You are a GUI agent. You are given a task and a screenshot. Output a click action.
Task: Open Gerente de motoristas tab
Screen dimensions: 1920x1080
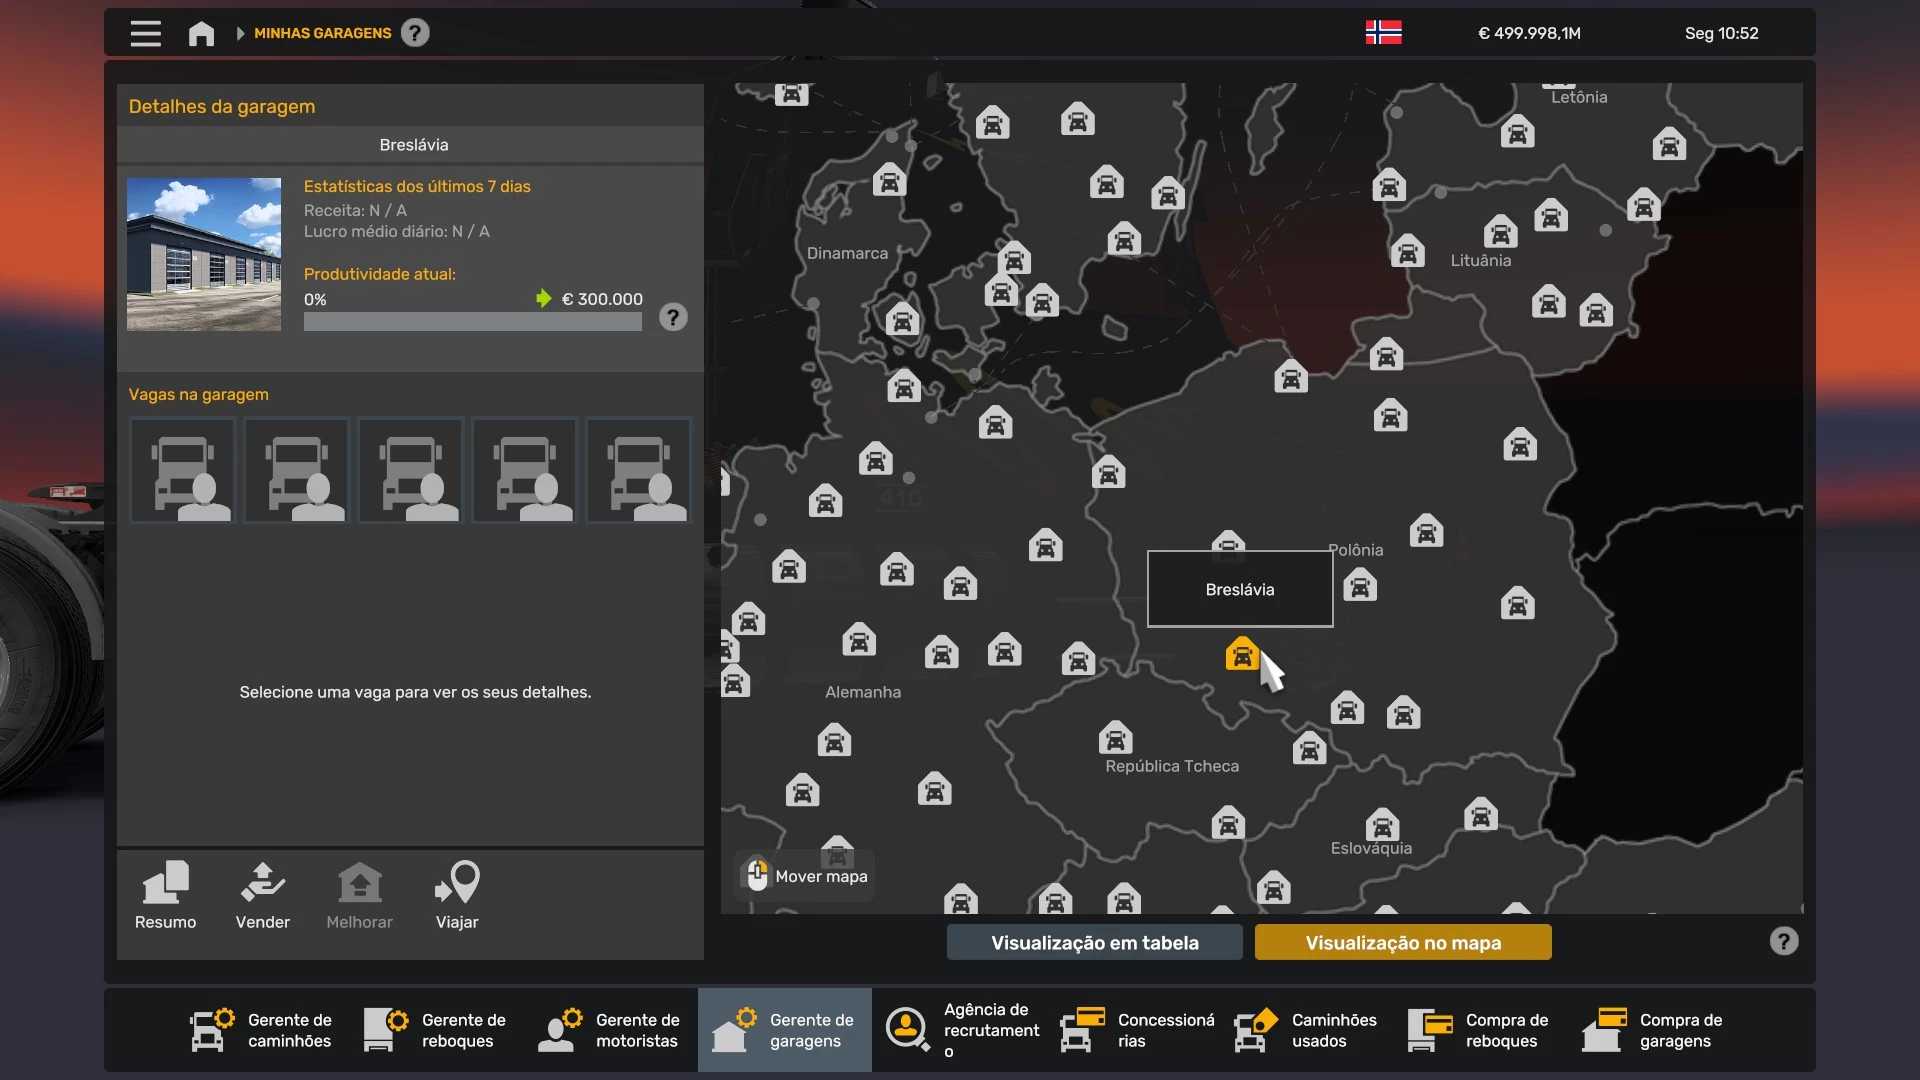click(x=610, y=1030)
